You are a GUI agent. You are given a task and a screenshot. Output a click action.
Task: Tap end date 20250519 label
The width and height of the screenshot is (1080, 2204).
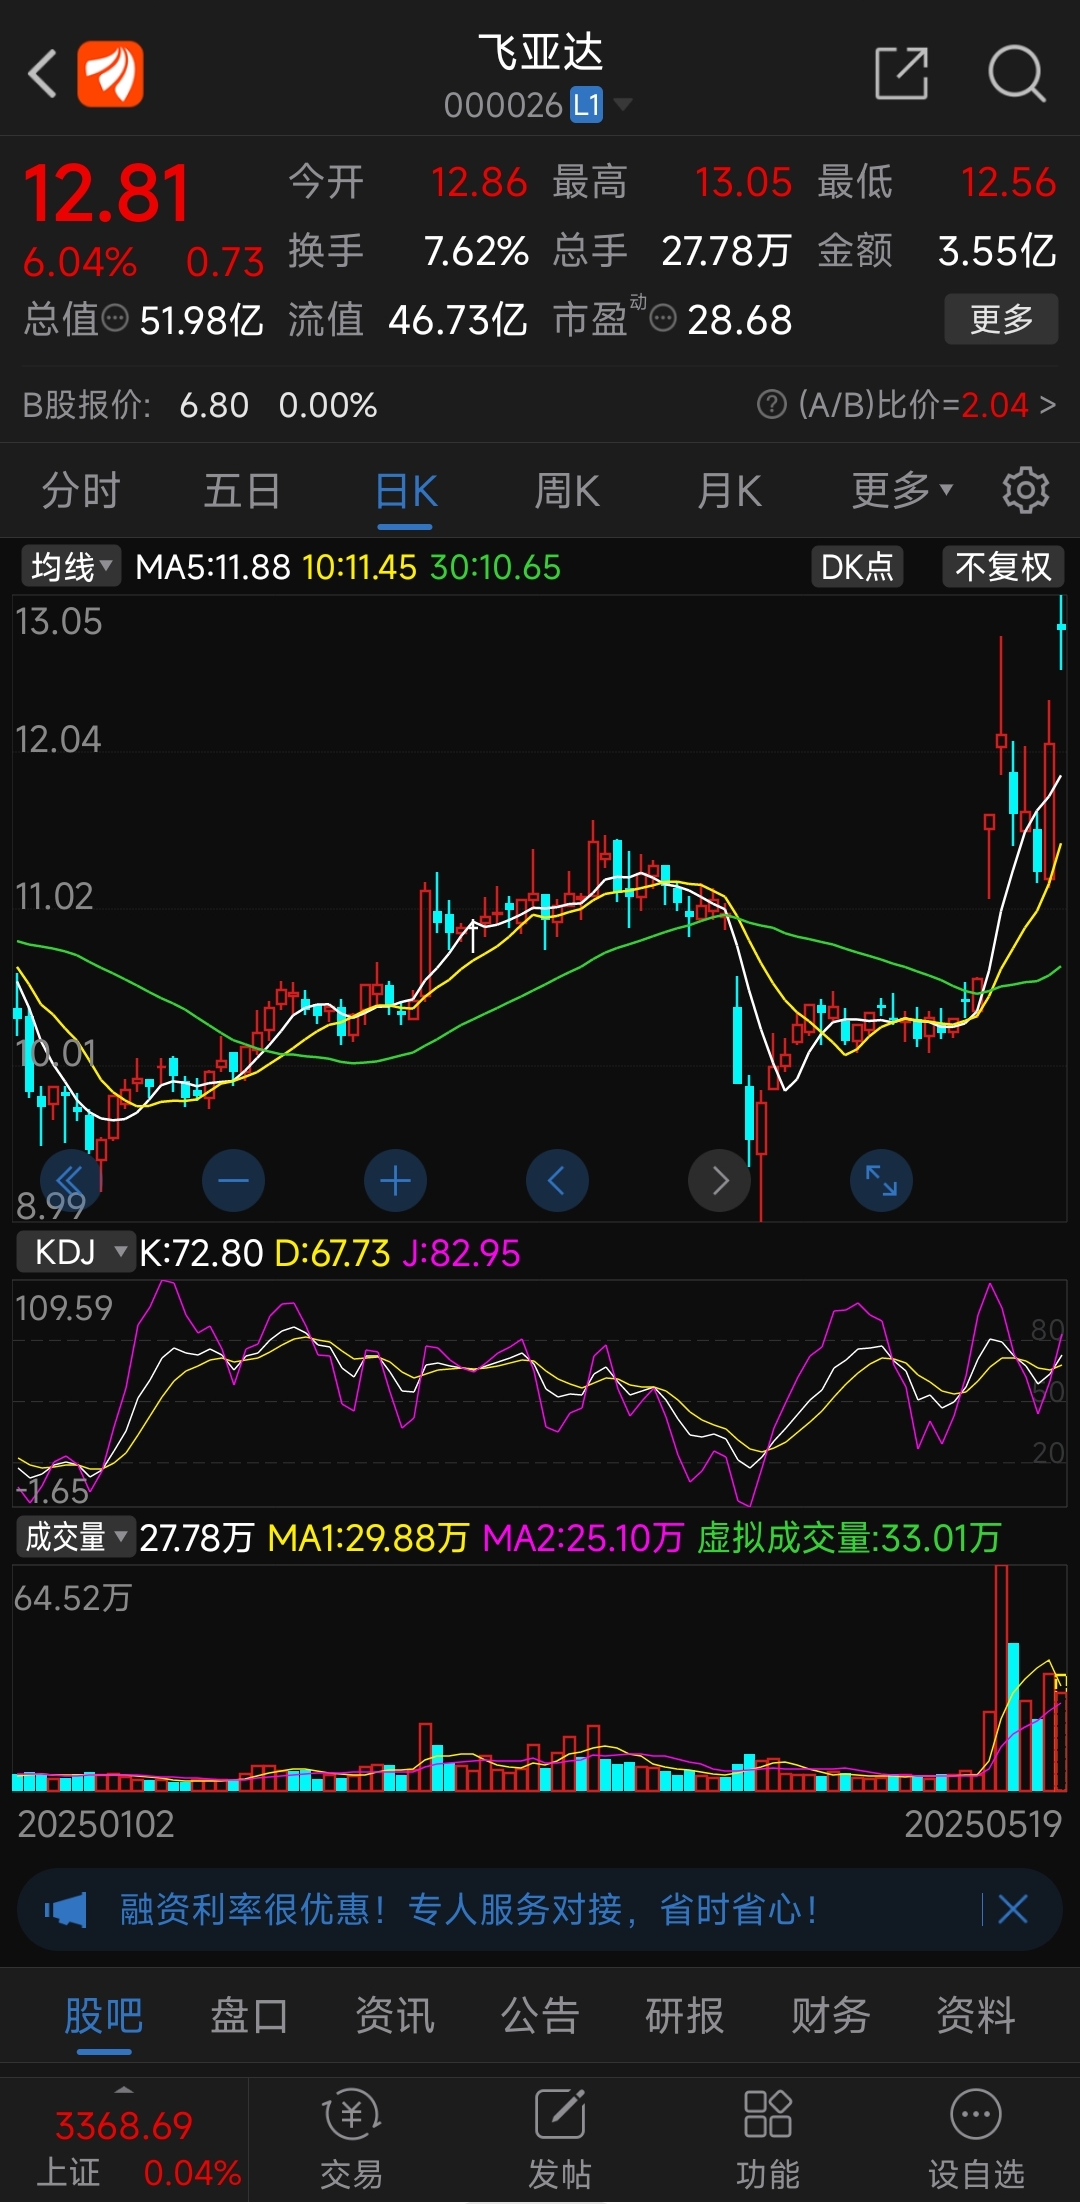click(983, 1824)
